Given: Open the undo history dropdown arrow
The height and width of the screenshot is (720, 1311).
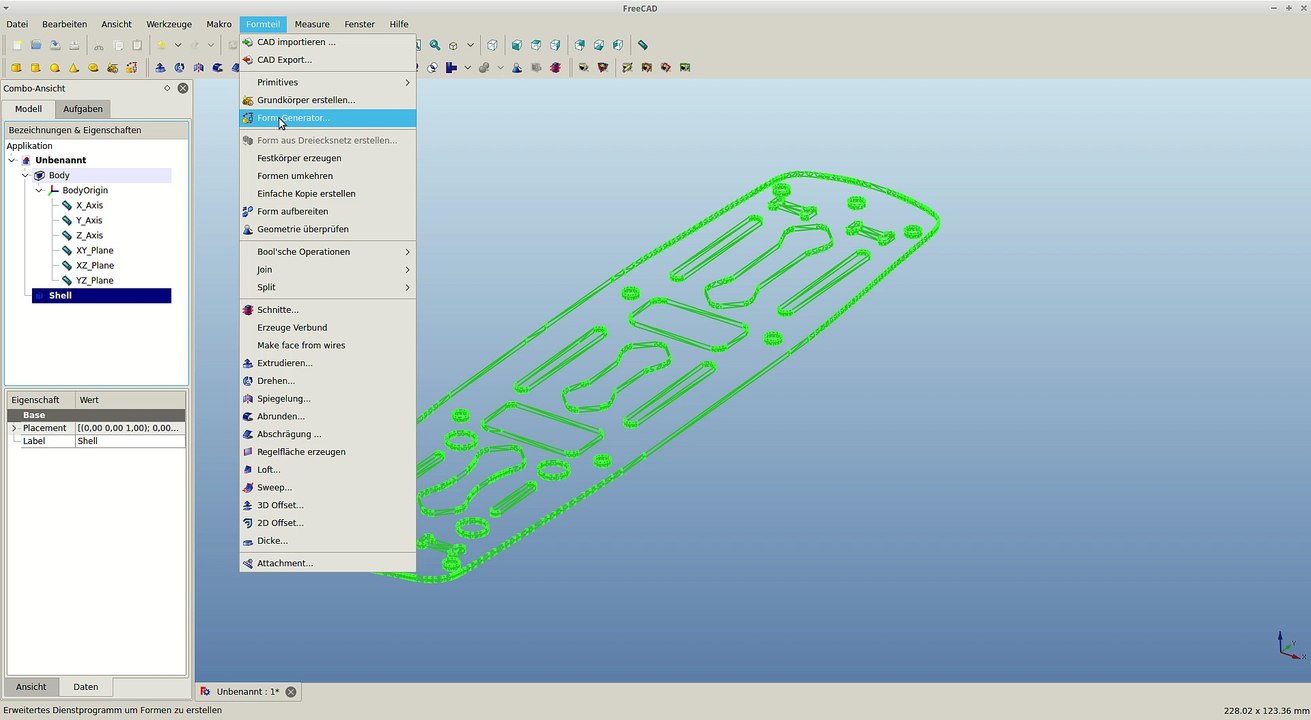Looking at the screenshot, I should pos(178,45).
